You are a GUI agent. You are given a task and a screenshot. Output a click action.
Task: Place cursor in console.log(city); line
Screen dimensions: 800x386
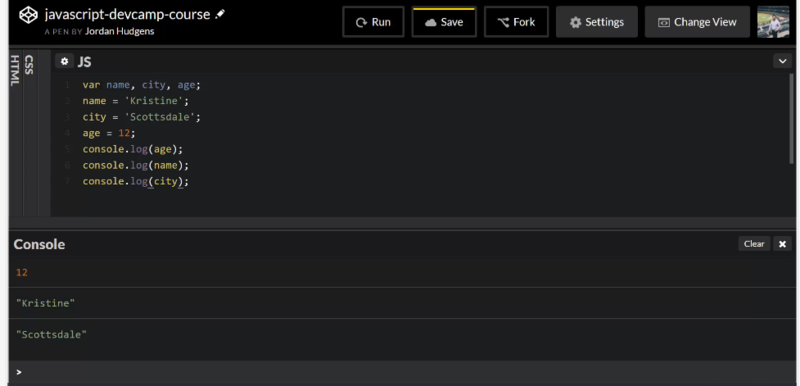[x=136, y=181]
